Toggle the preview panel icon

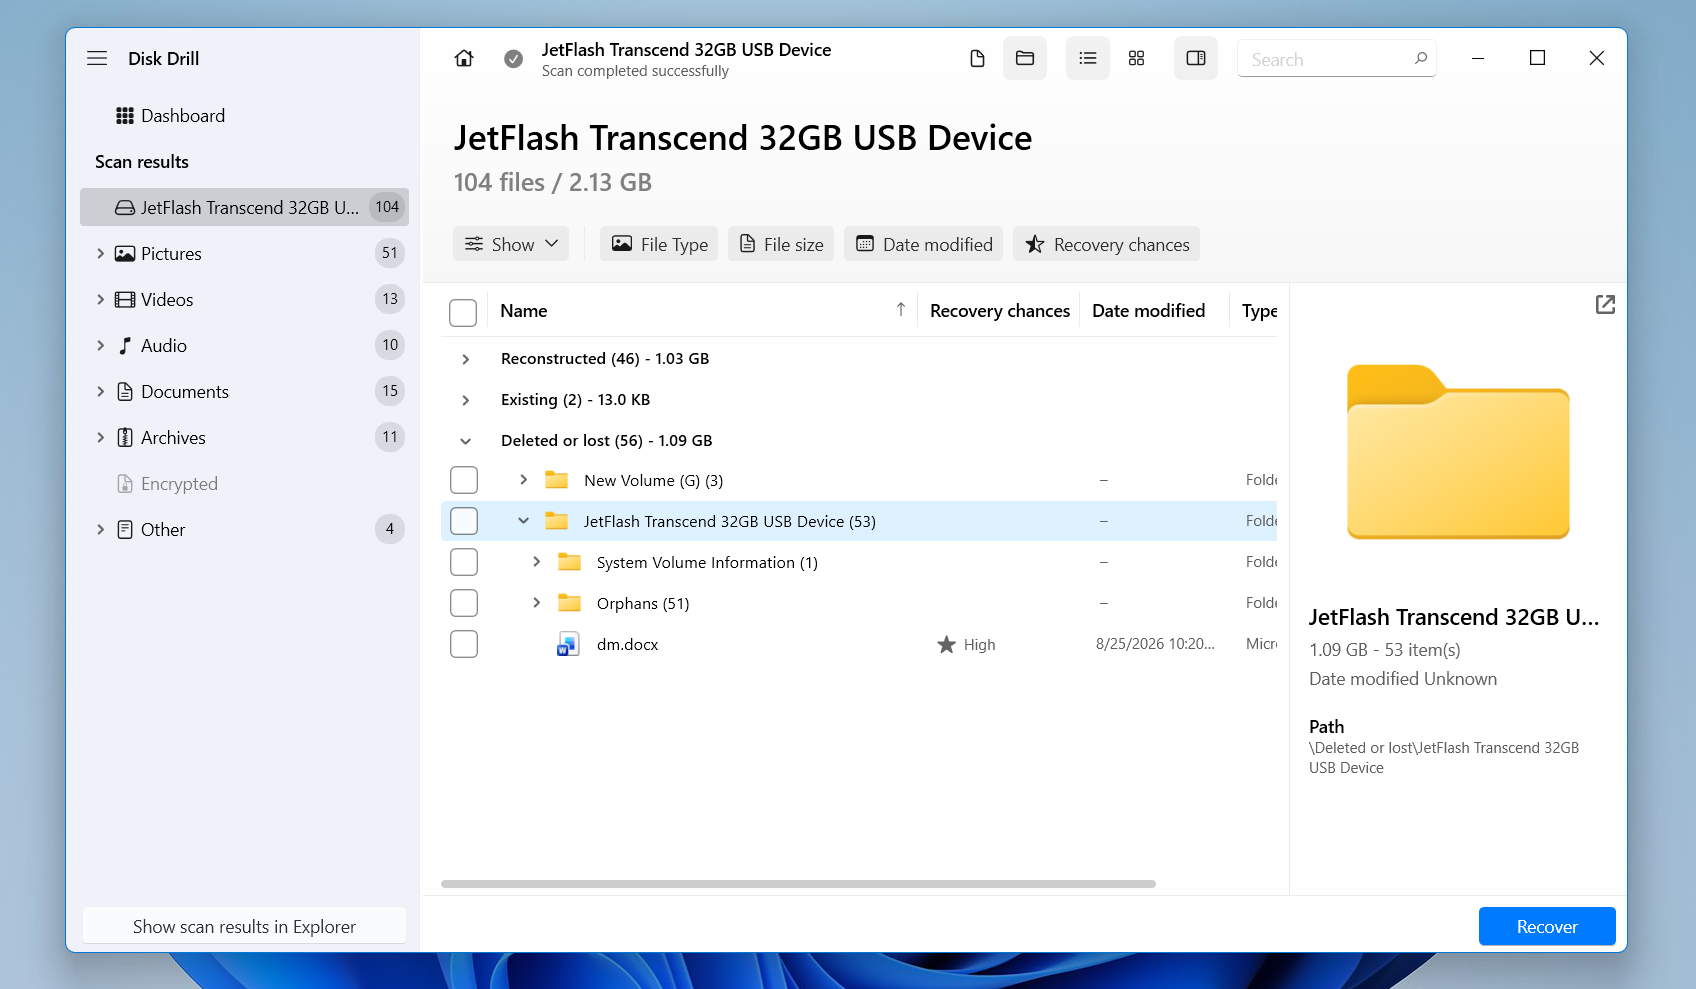tap(1196, 58)
